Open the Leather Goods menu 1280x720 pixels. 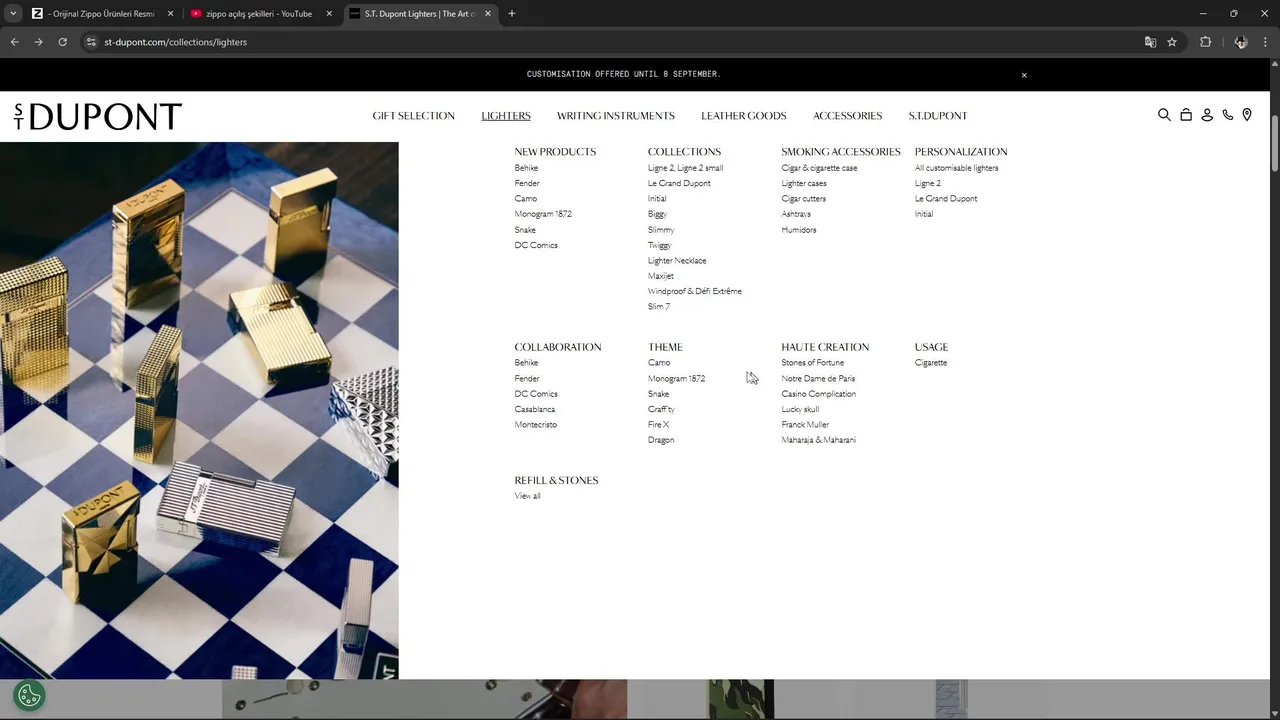(x=744, y=116)
